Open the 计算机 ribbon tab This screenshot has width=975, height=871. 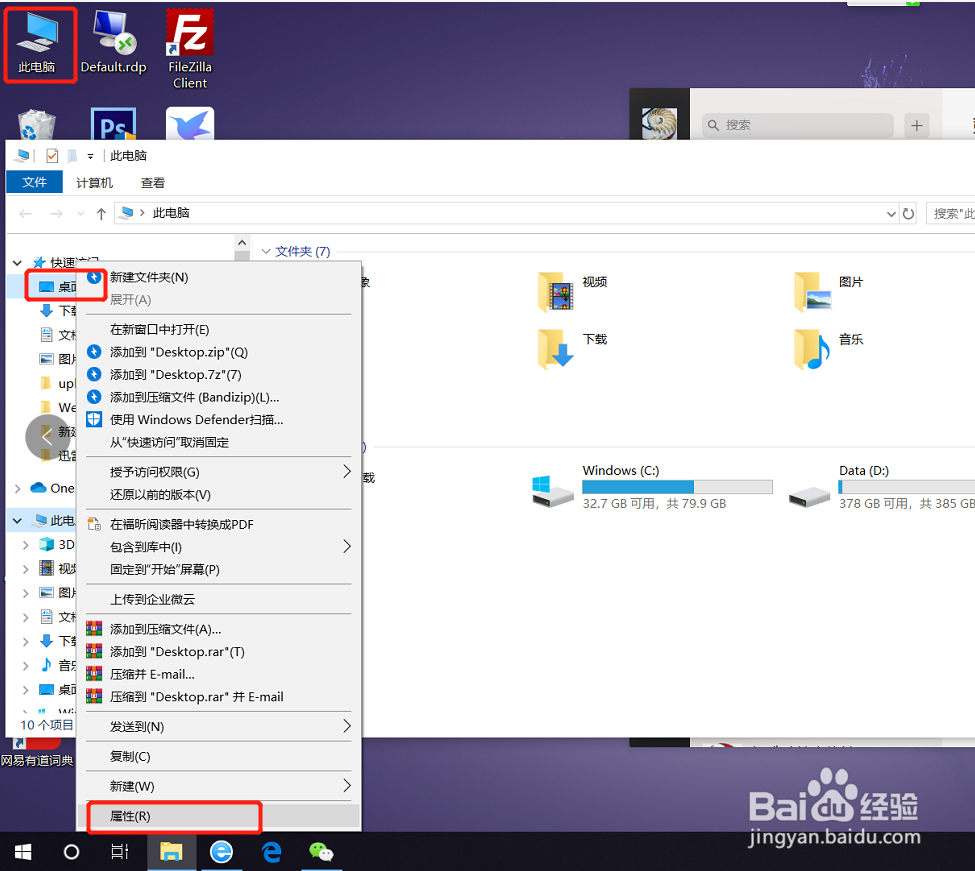coord(95,183)
